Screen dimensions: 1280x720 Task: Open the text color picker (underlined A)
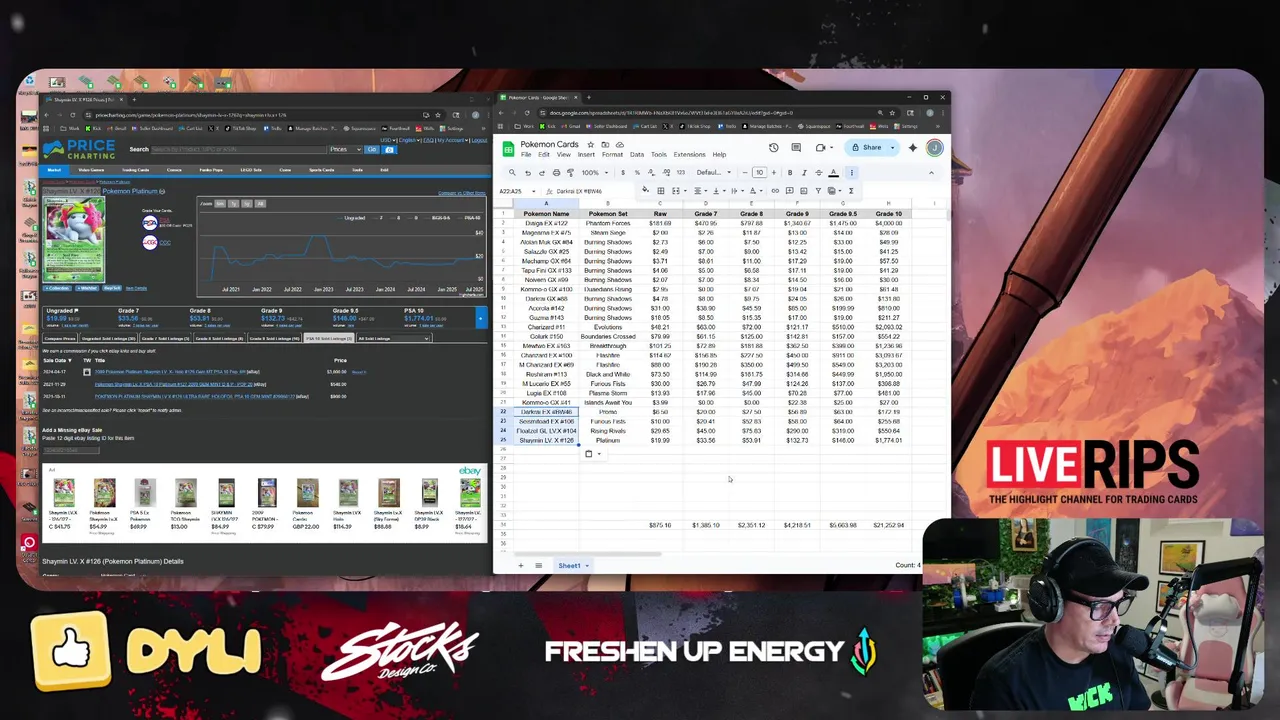833,173
